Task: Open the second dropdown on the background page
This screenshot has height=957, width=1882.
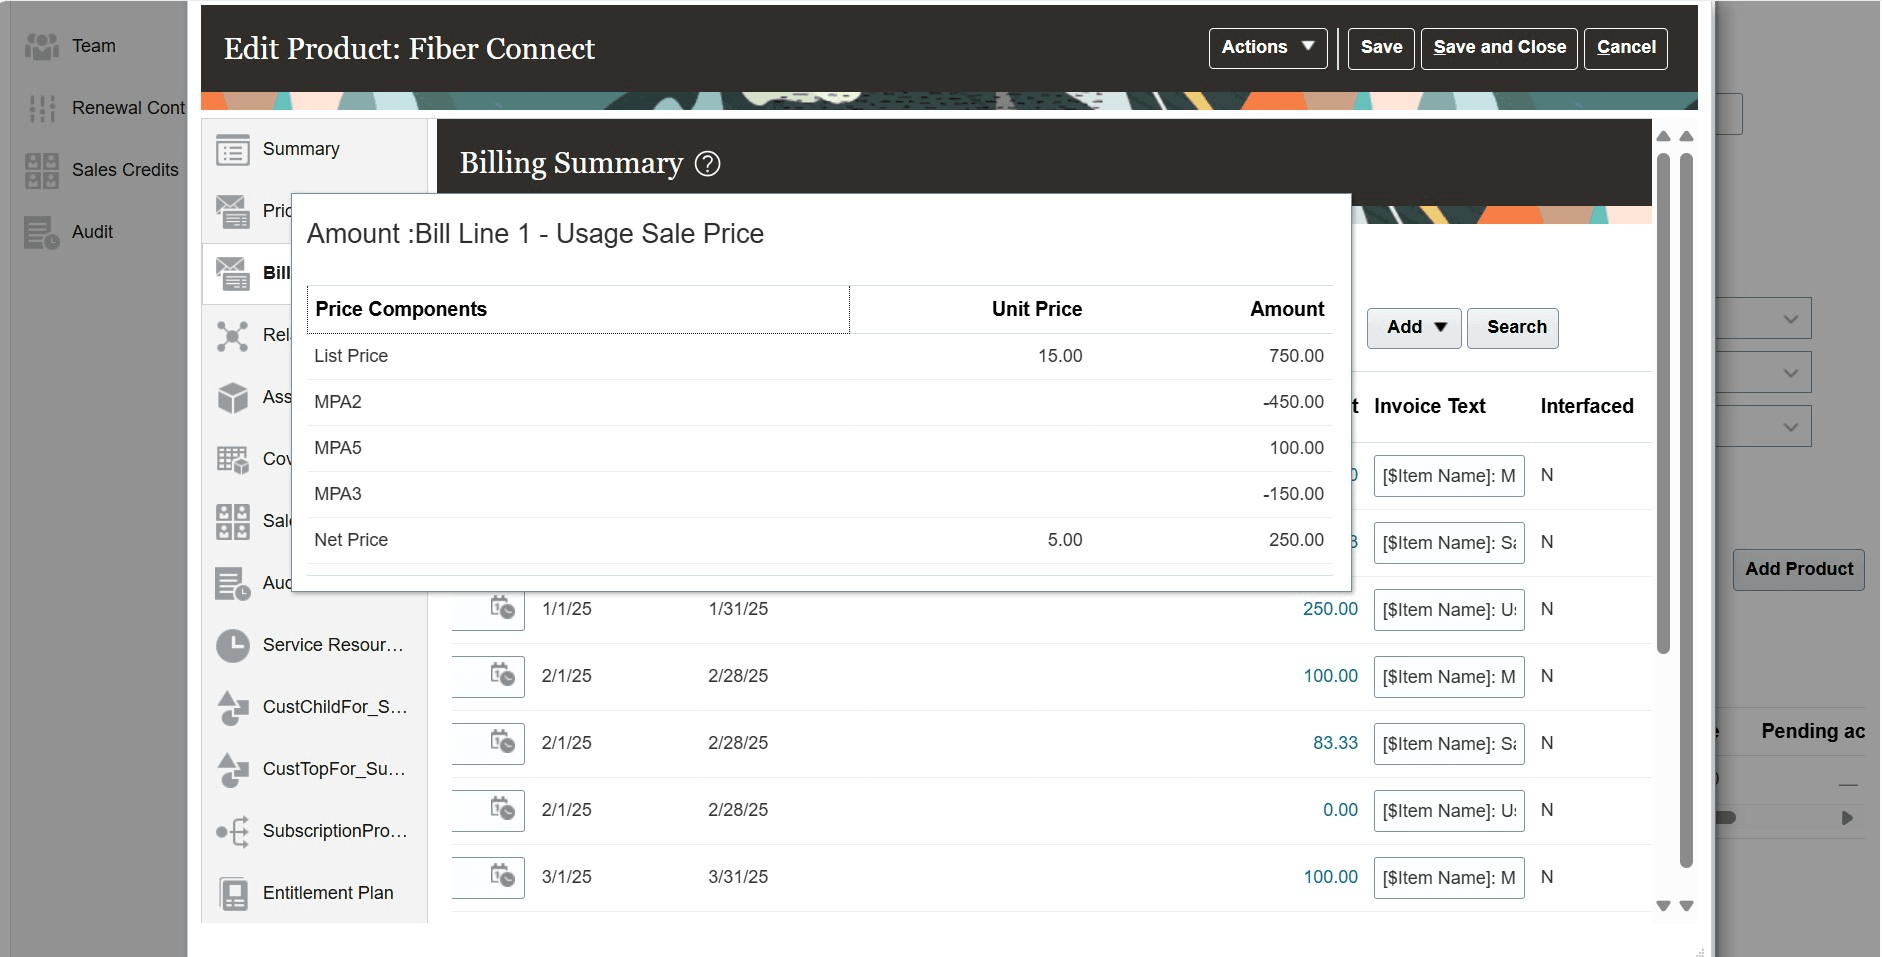Action: coord(1764,373)
